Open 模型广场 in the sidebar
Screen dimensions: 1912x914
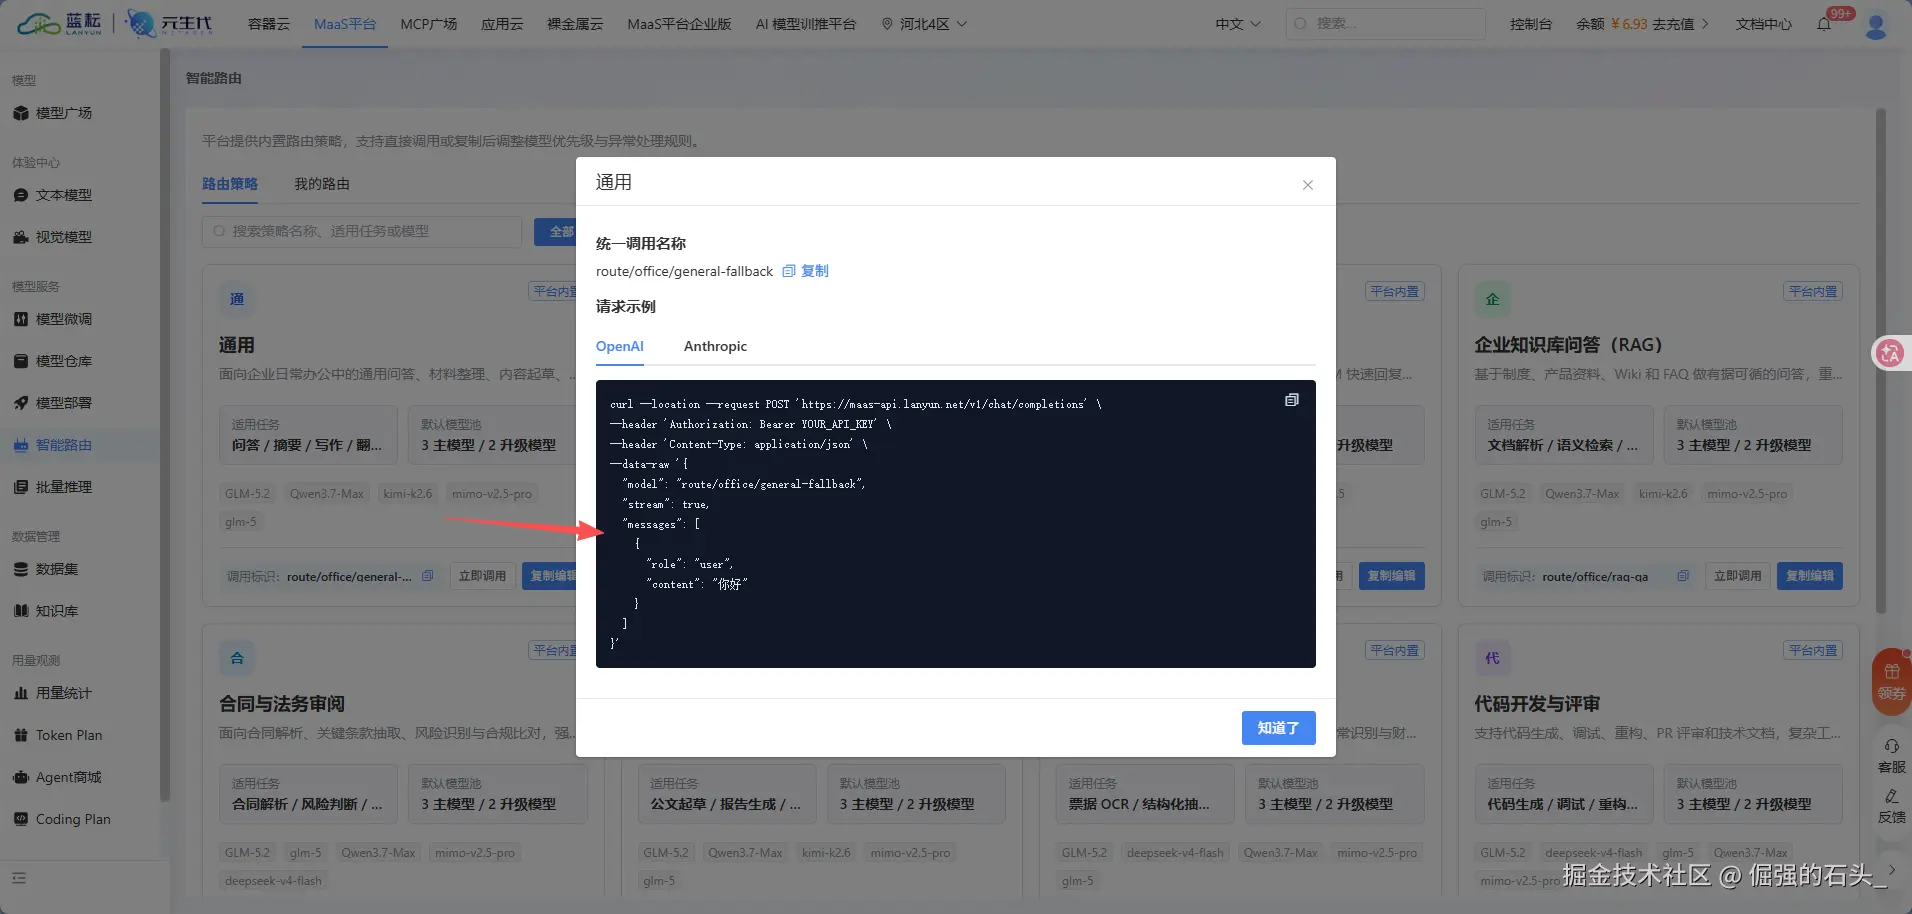(x=64, y=113)
